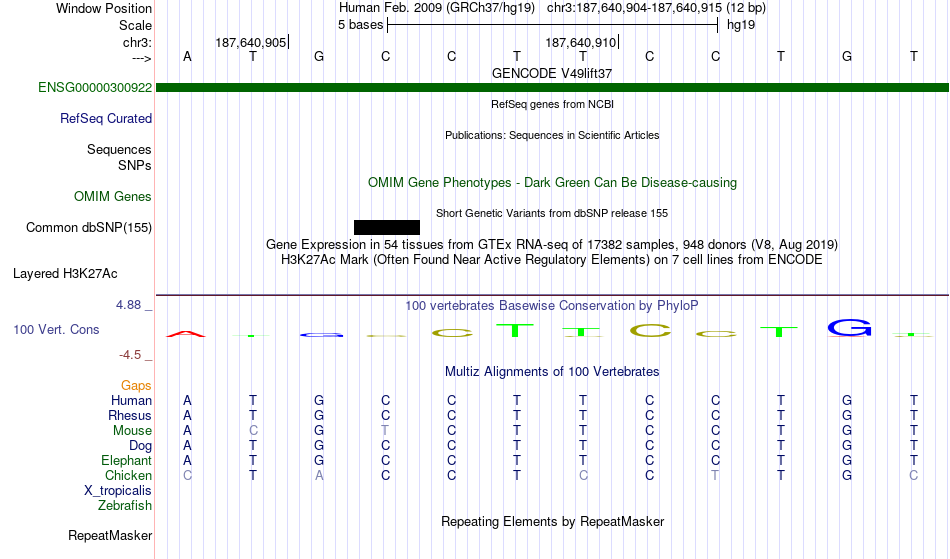
Task: Click the Window Position label
Action: tap(104, 8)
